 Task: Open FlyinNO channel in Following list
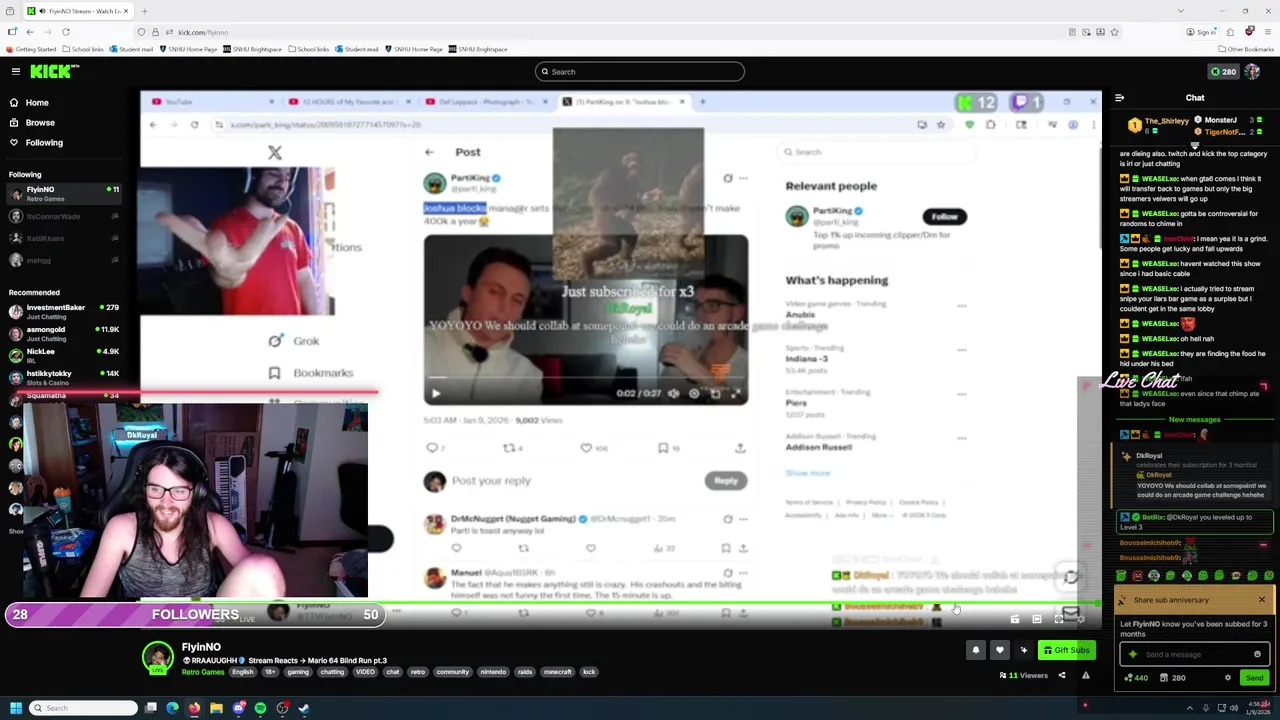click(62, 193)
